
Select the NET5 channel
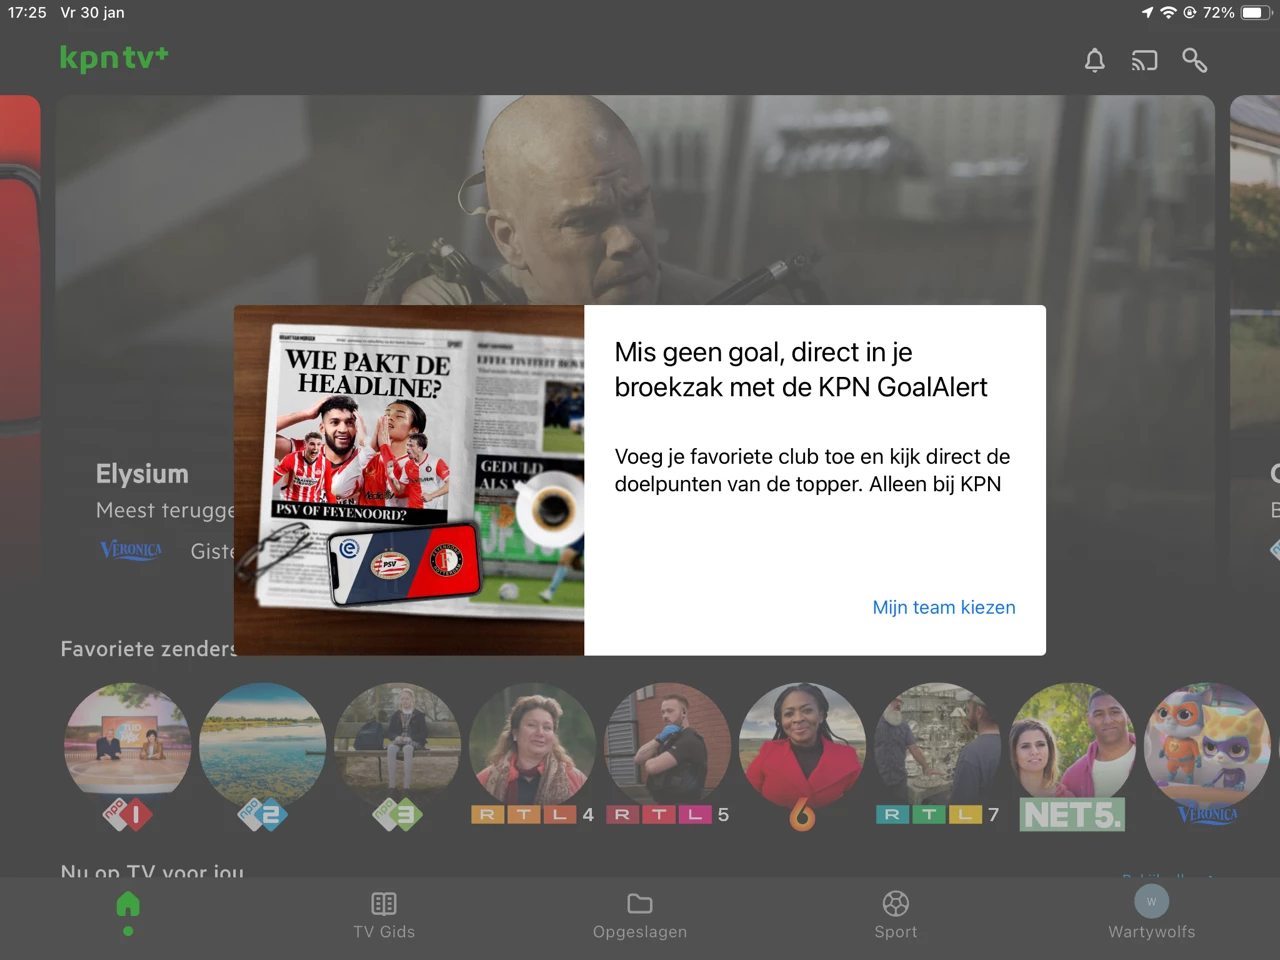[x=1072, y=757]
